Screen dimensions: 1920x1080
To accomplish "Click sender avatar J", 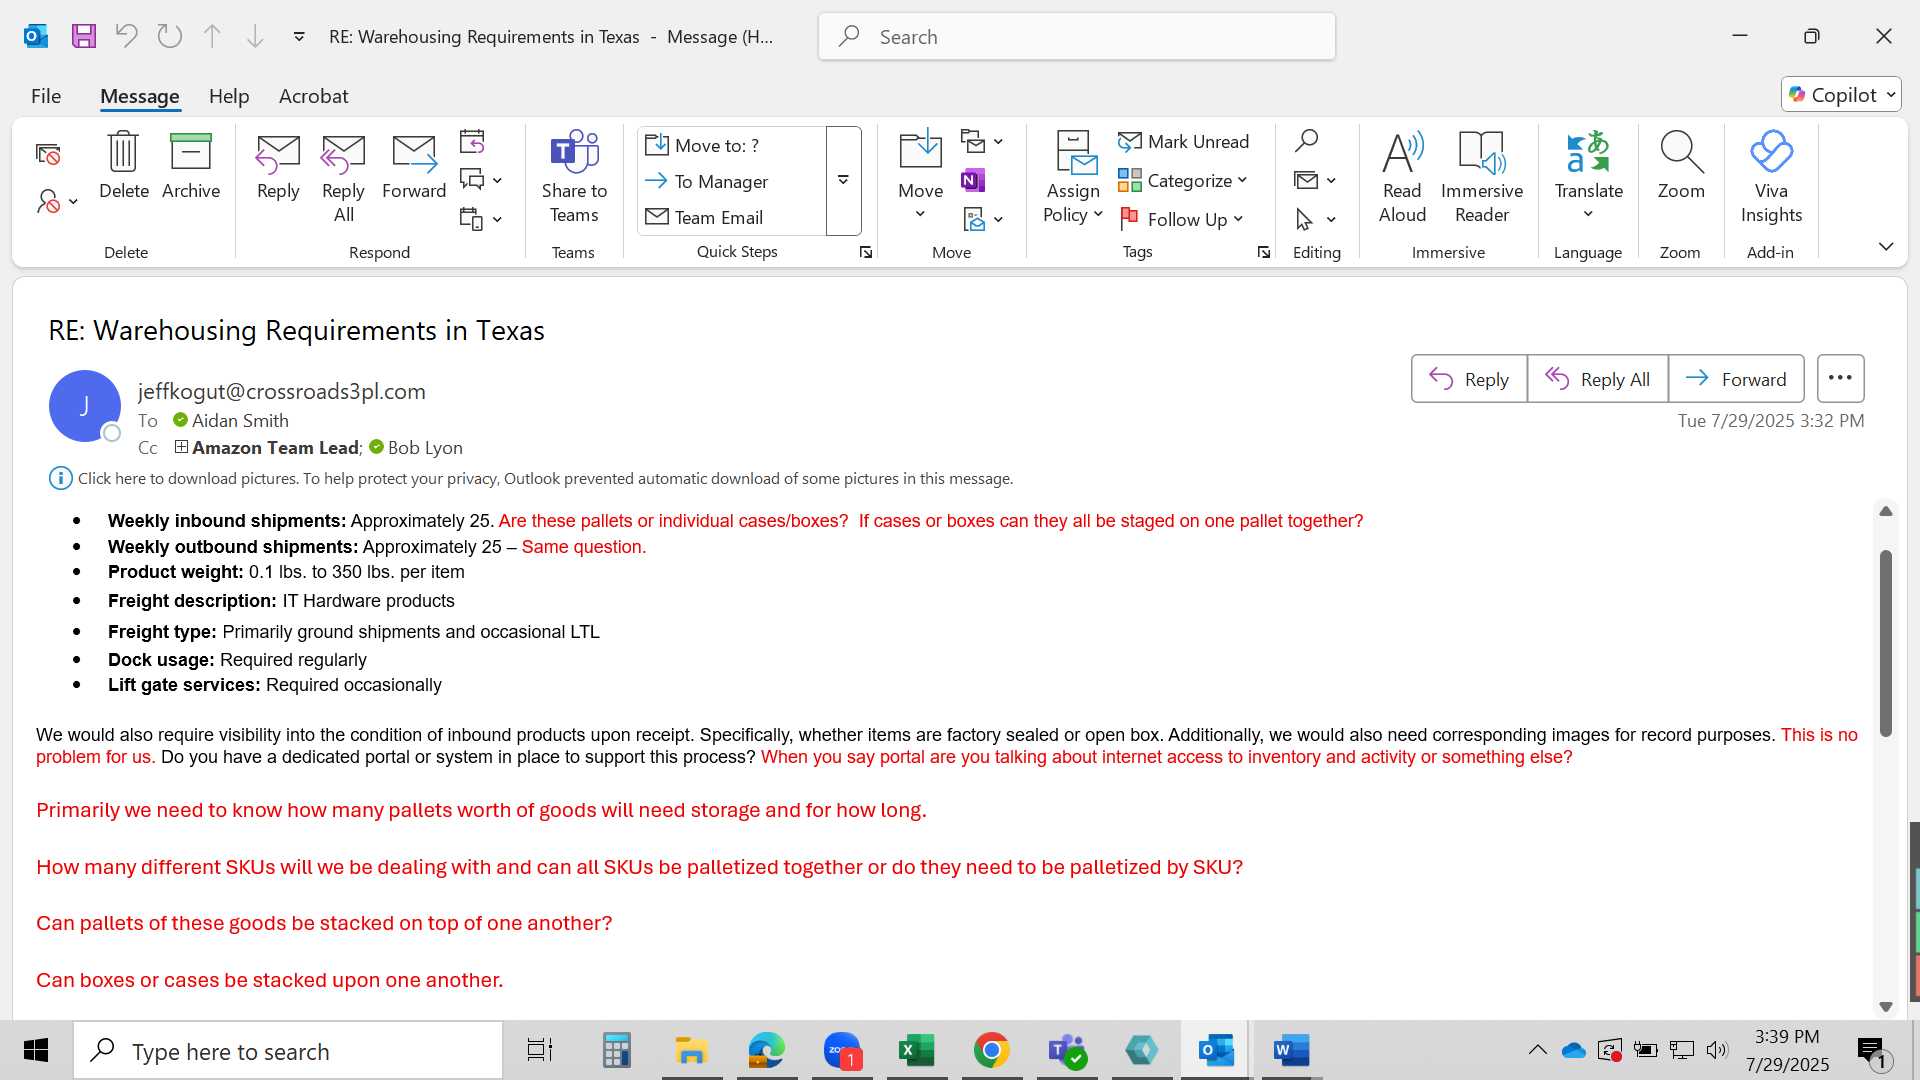I will (x=85, y=406).
